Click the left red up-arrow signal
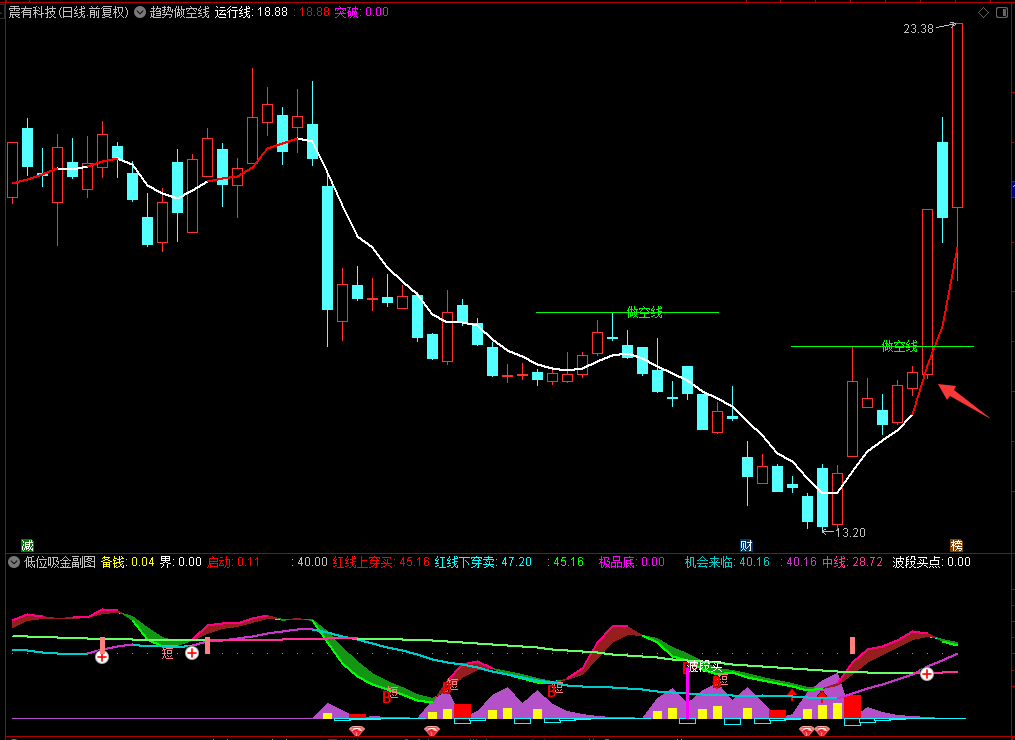 click(792, 695)
